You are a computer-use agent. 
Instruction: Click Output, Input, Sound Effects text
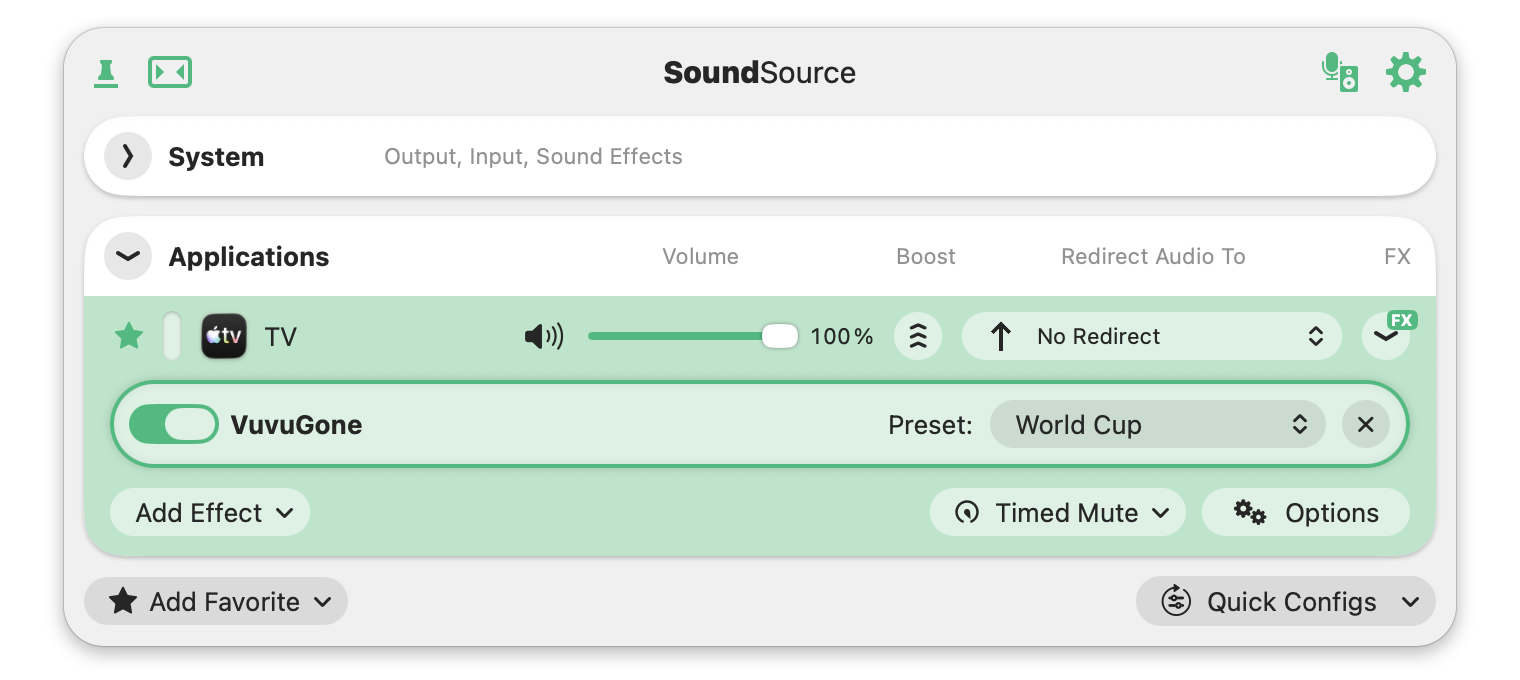[x=533, y=156]
